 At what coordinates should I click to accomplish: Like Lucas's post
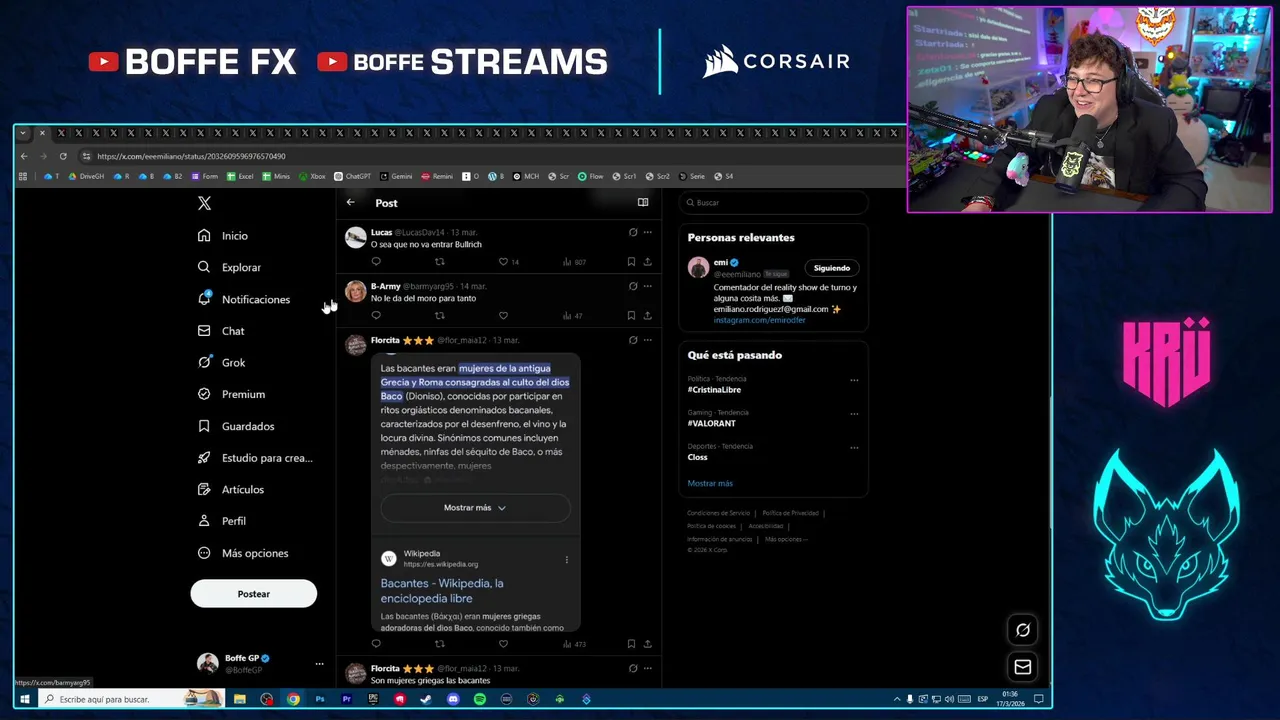pyautogui.click(x=503, y=262)
